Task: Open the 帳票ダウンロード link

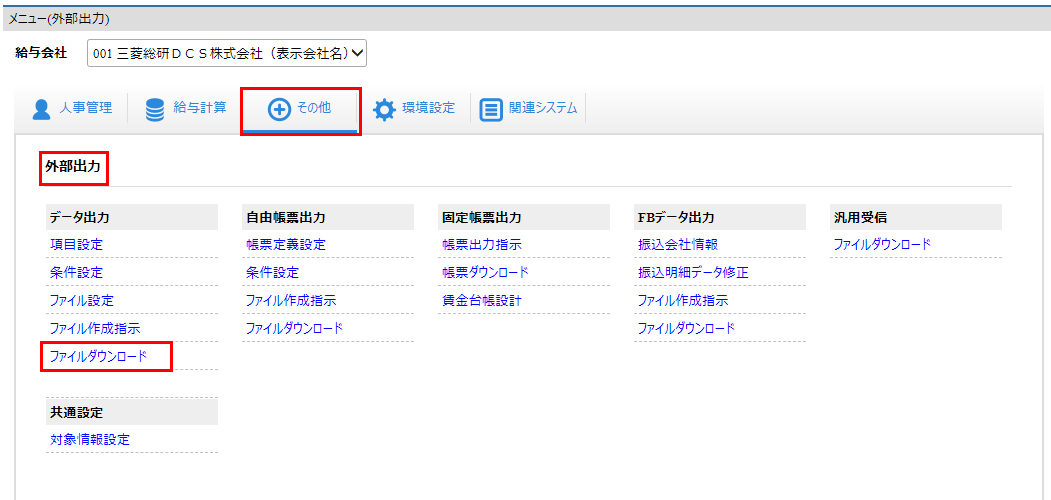Action: click(485, 273)
